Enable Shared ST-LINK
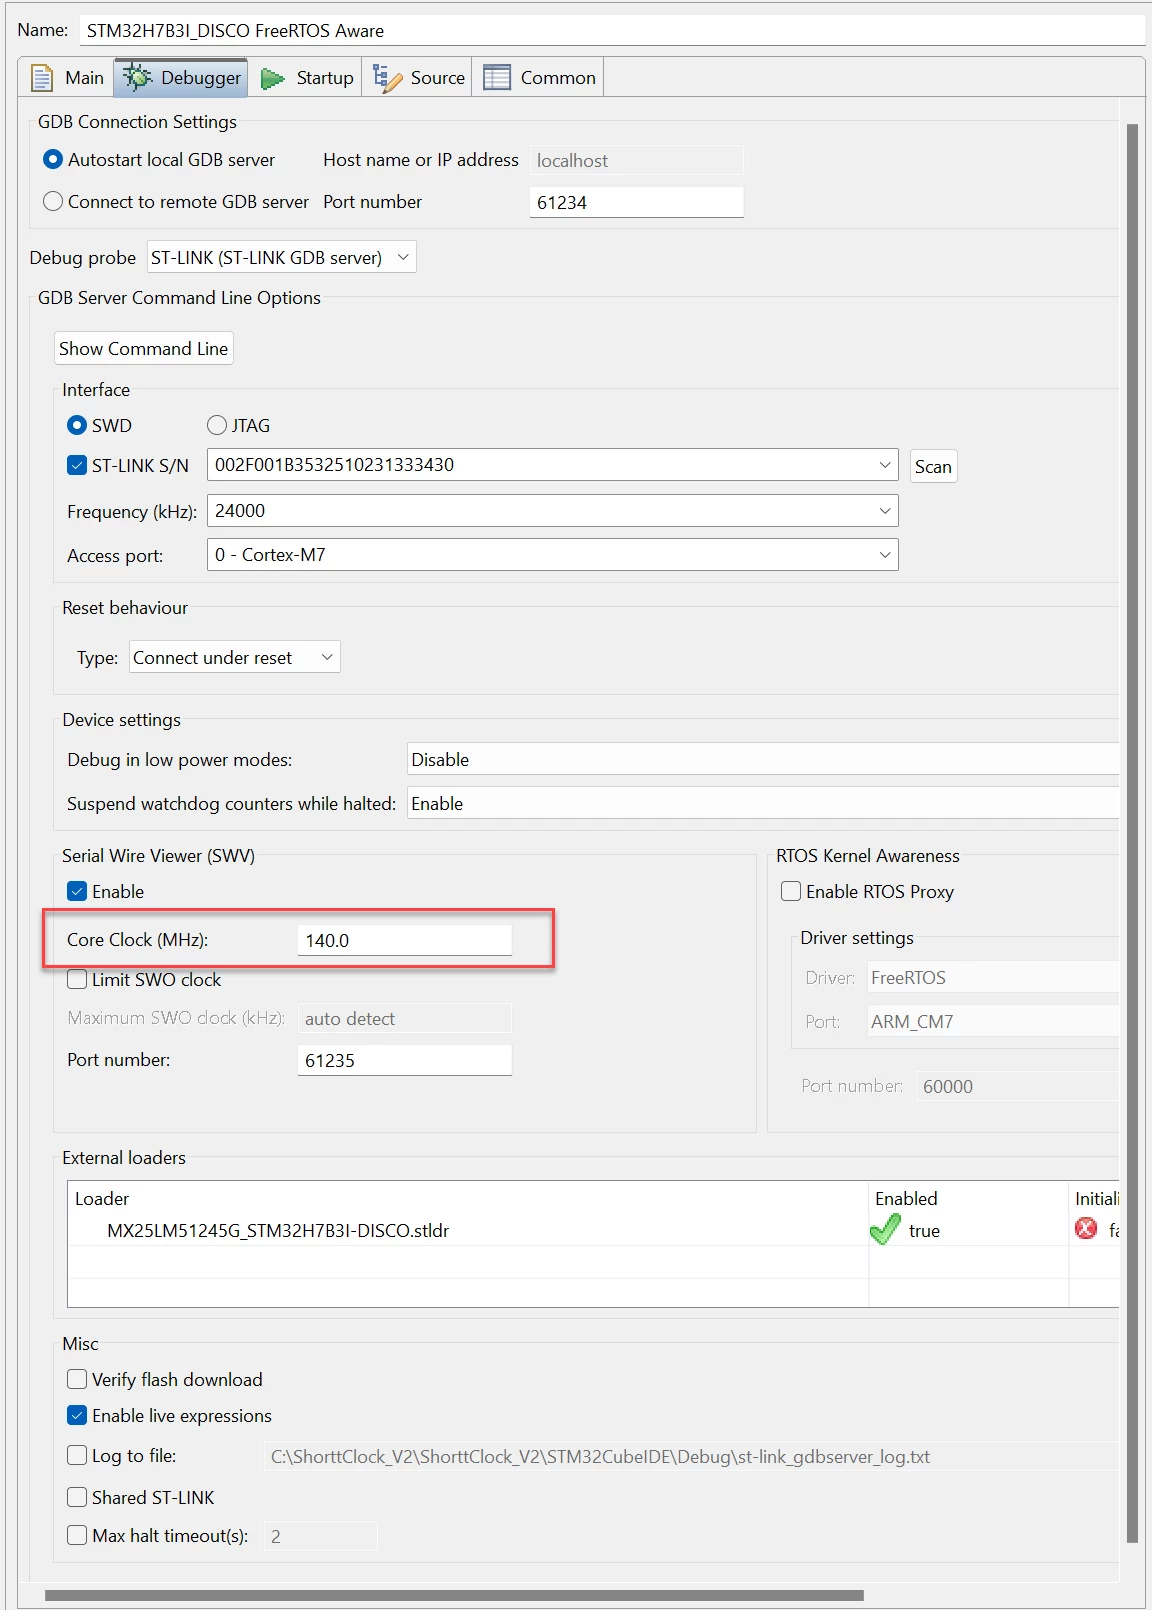The width and height of the screenshot is (1152, 1610). 77,1497
